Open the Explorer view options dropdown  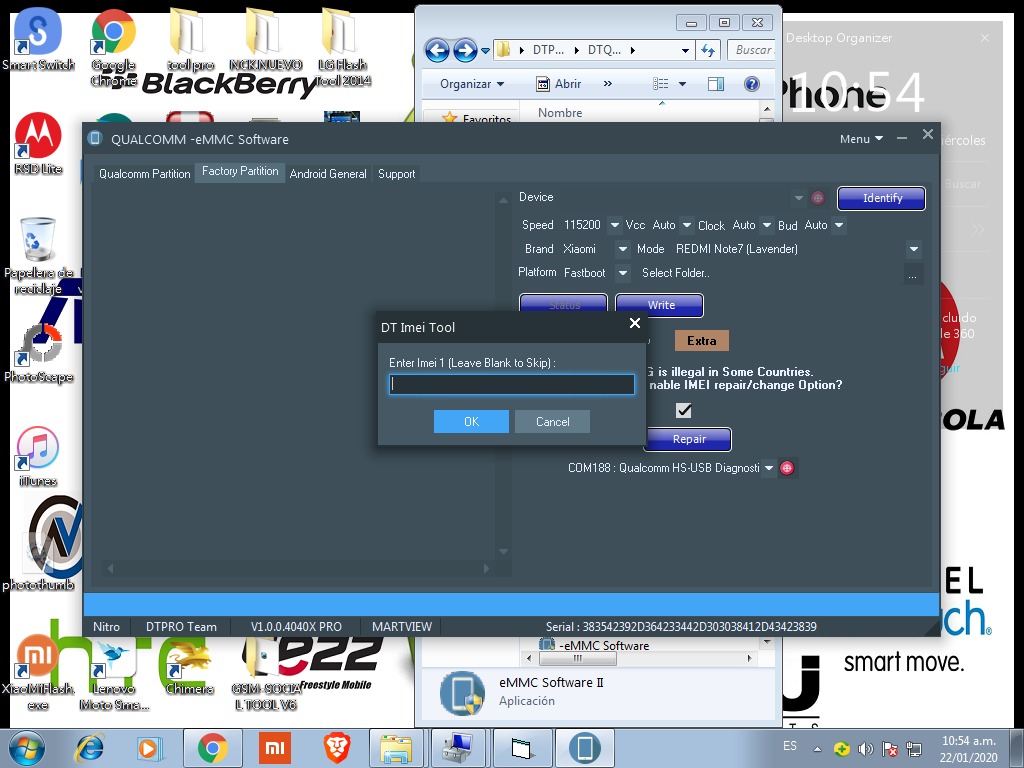pyautogui.click(x=682, y=84)
